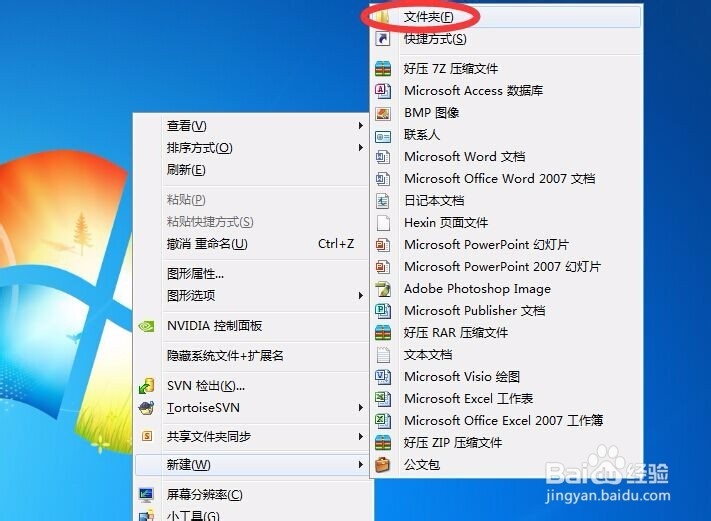Click the text 联系人
The width and height of the screenshot is (711, 521).
pos(422,135)
